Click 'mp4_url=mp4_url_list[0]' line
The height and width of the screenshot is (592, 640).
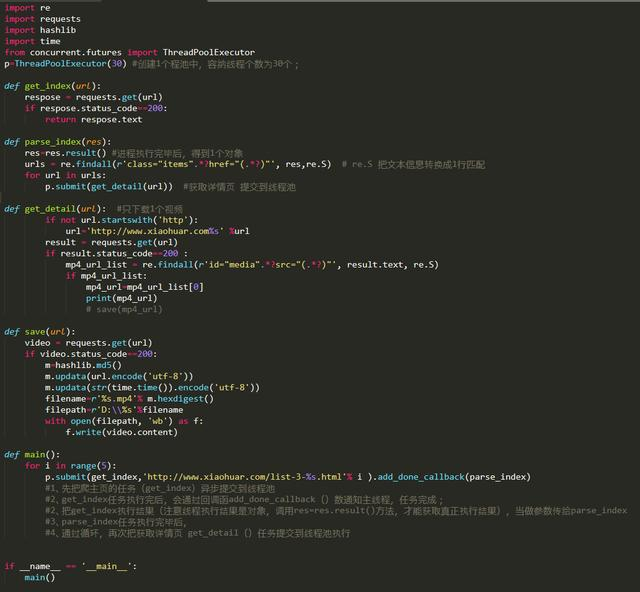(x=144, y=287)
